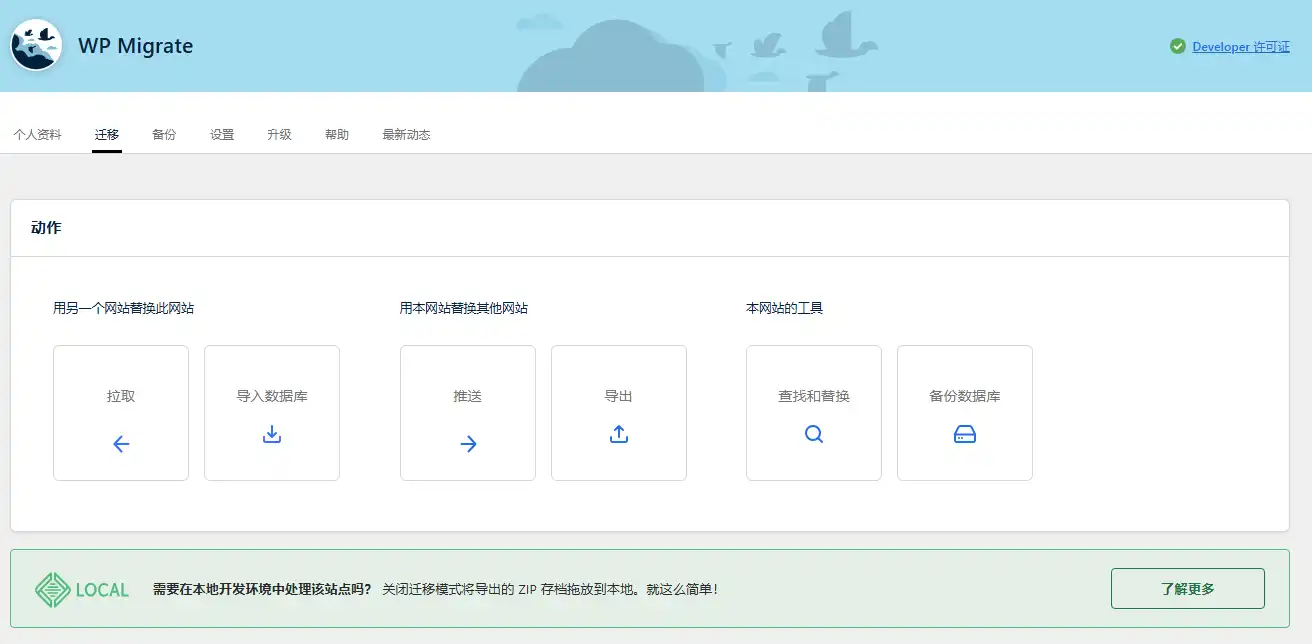This screenshot has width=1312, height=644.
Task: Click the WP Migrate bird logo
Action: 36,44
